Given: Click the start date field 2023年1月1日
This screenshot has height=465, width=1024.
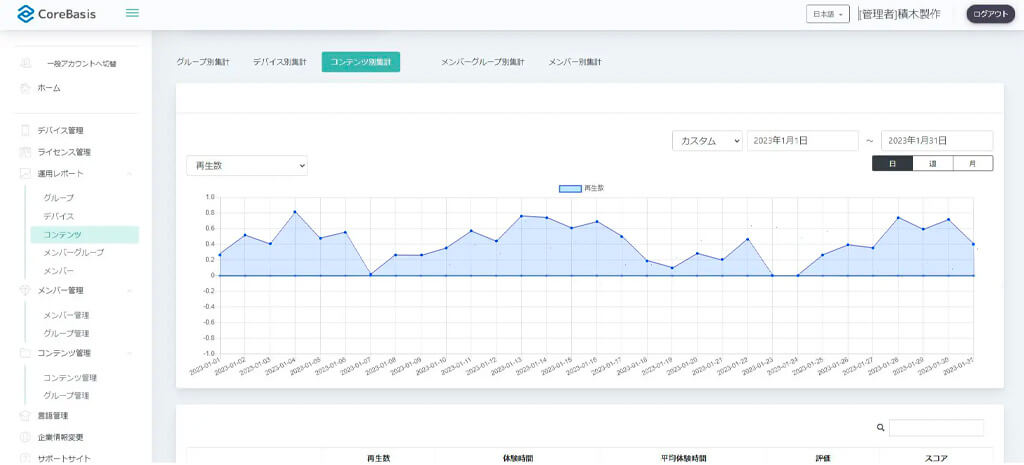Looking at the screenshot, I should coord(803,141).
